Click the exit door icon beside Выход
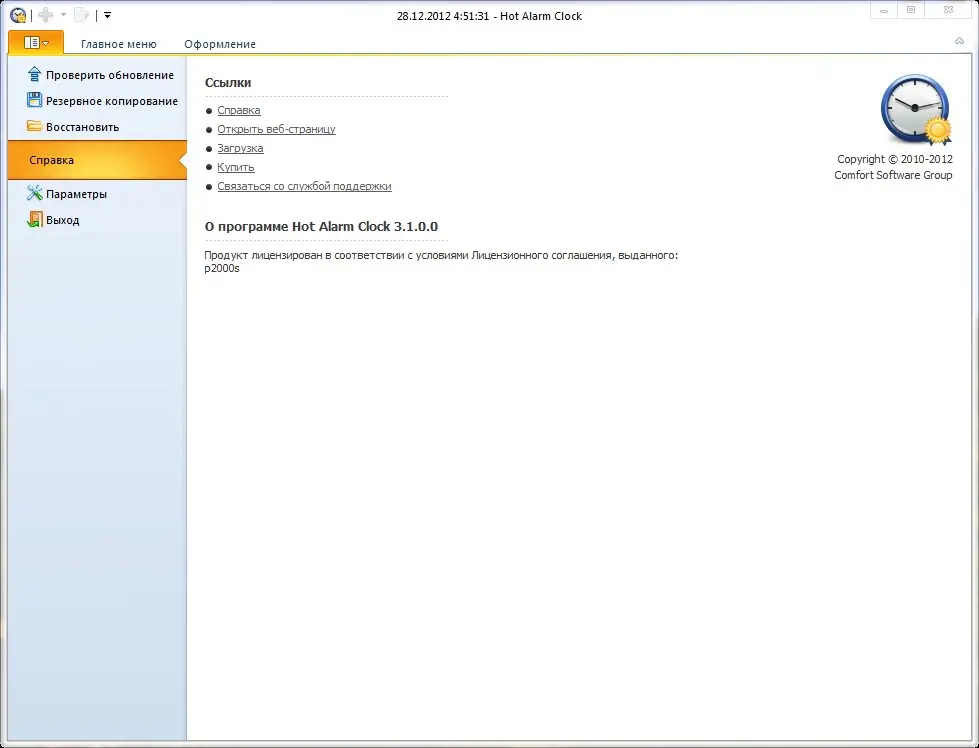Viewport: 979px width, 748px height. click(x=34, y=219)
